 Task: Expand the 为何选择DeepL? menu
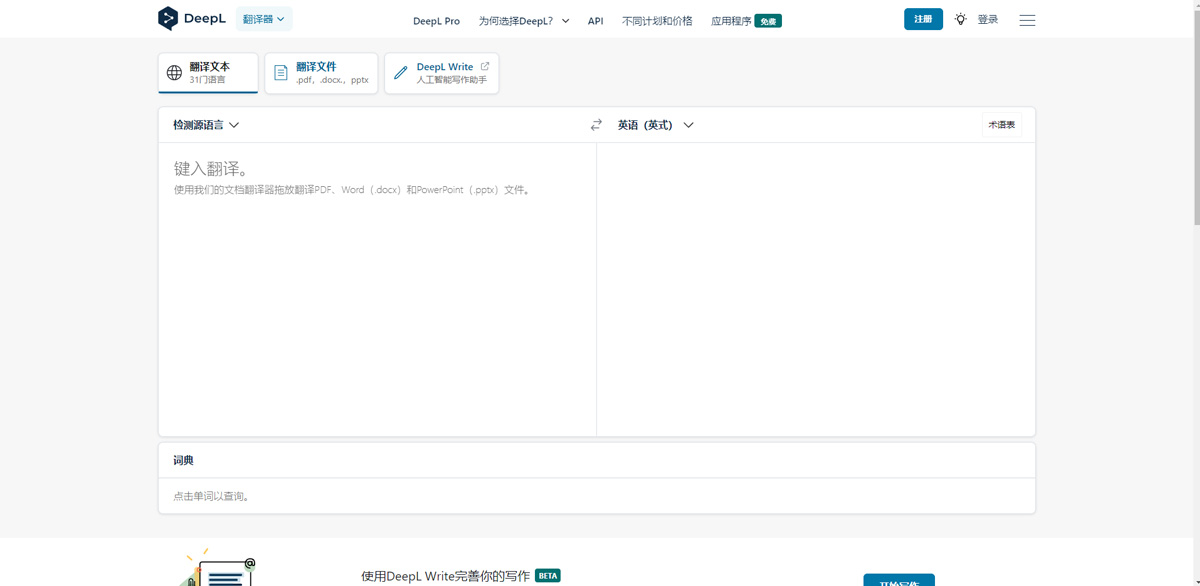click(523, 21)
